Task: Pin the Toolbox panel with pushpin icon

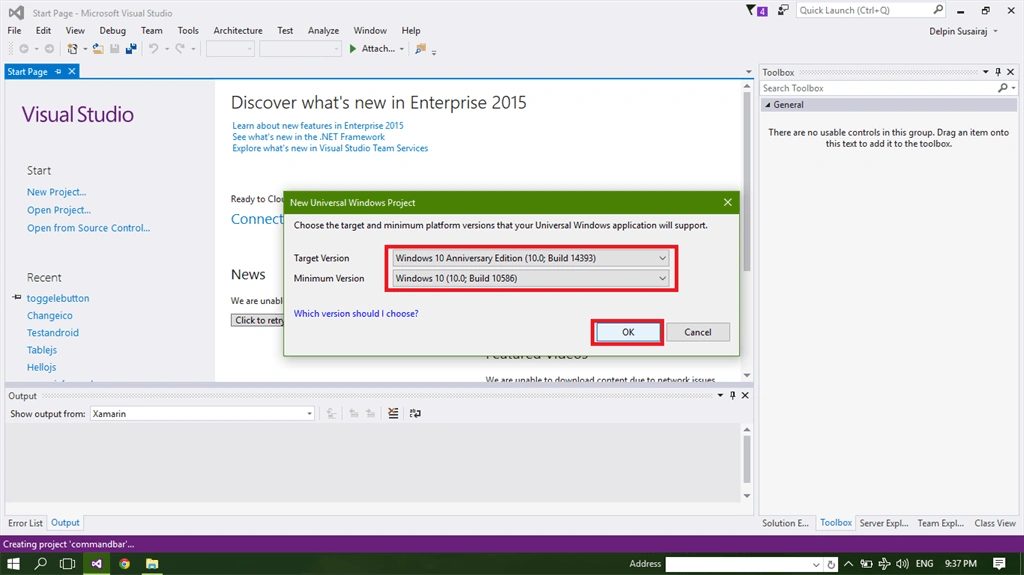Action: [x=998, y=72]
